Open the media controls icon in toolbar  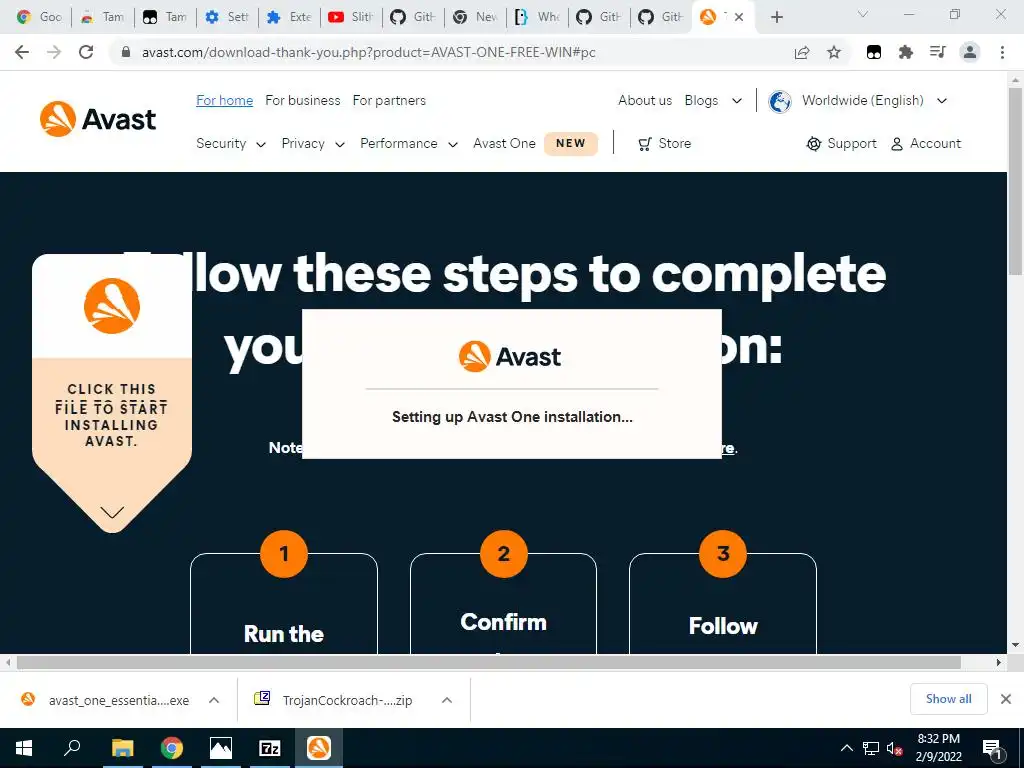(938, 52)
